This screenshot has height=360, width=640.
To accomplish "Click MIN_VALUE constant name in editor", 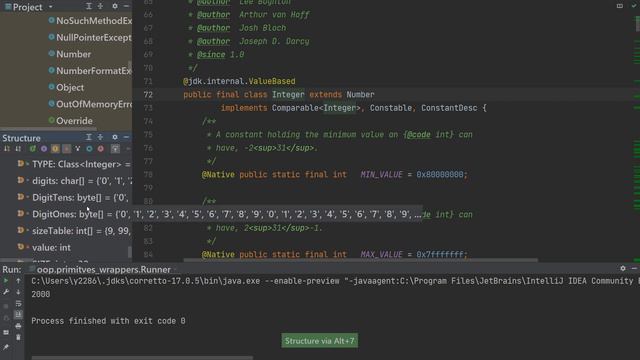I will (x=381, y=174).
